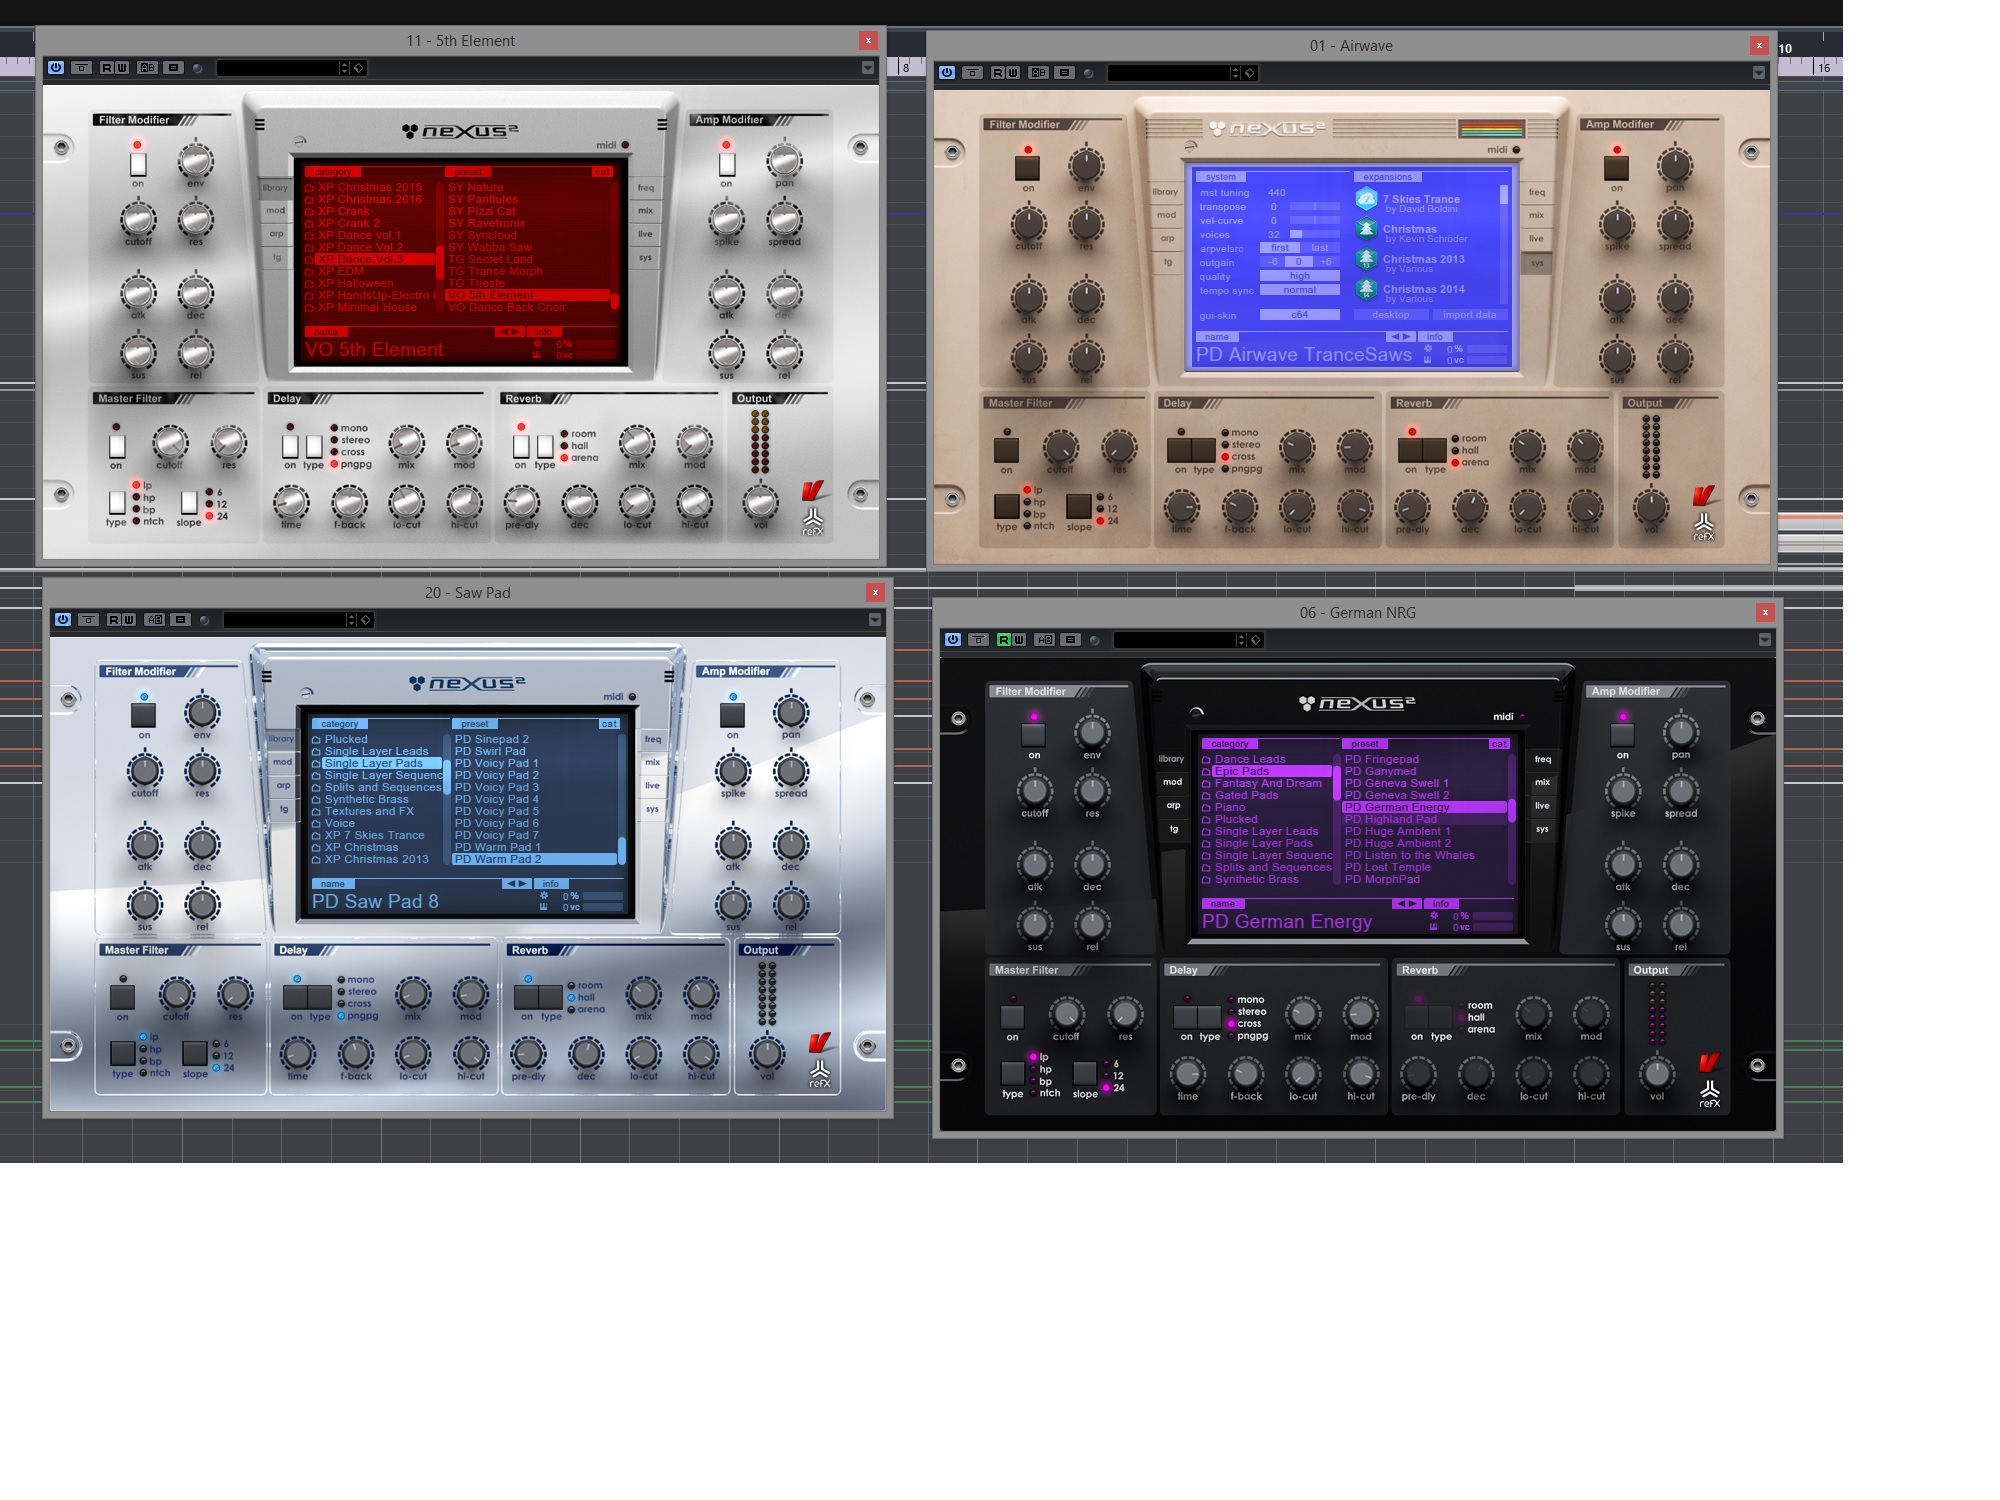This screenshot has width=2000, height=1500.
Task: Toggle Reverb on switch in 5th Element
Action: tap(521, 446)
